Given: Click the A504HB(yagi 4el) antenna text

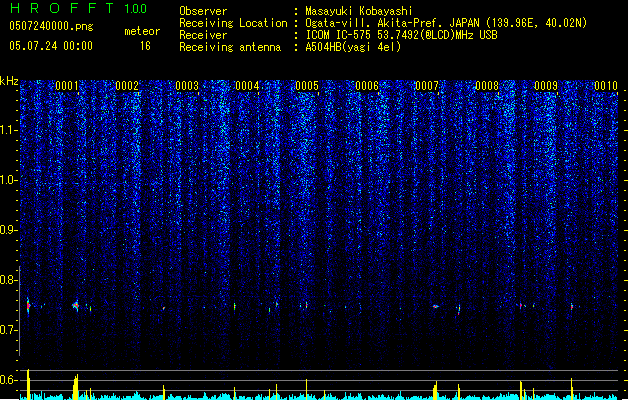Looking at the screenshot, I should (x=353, y=47).
